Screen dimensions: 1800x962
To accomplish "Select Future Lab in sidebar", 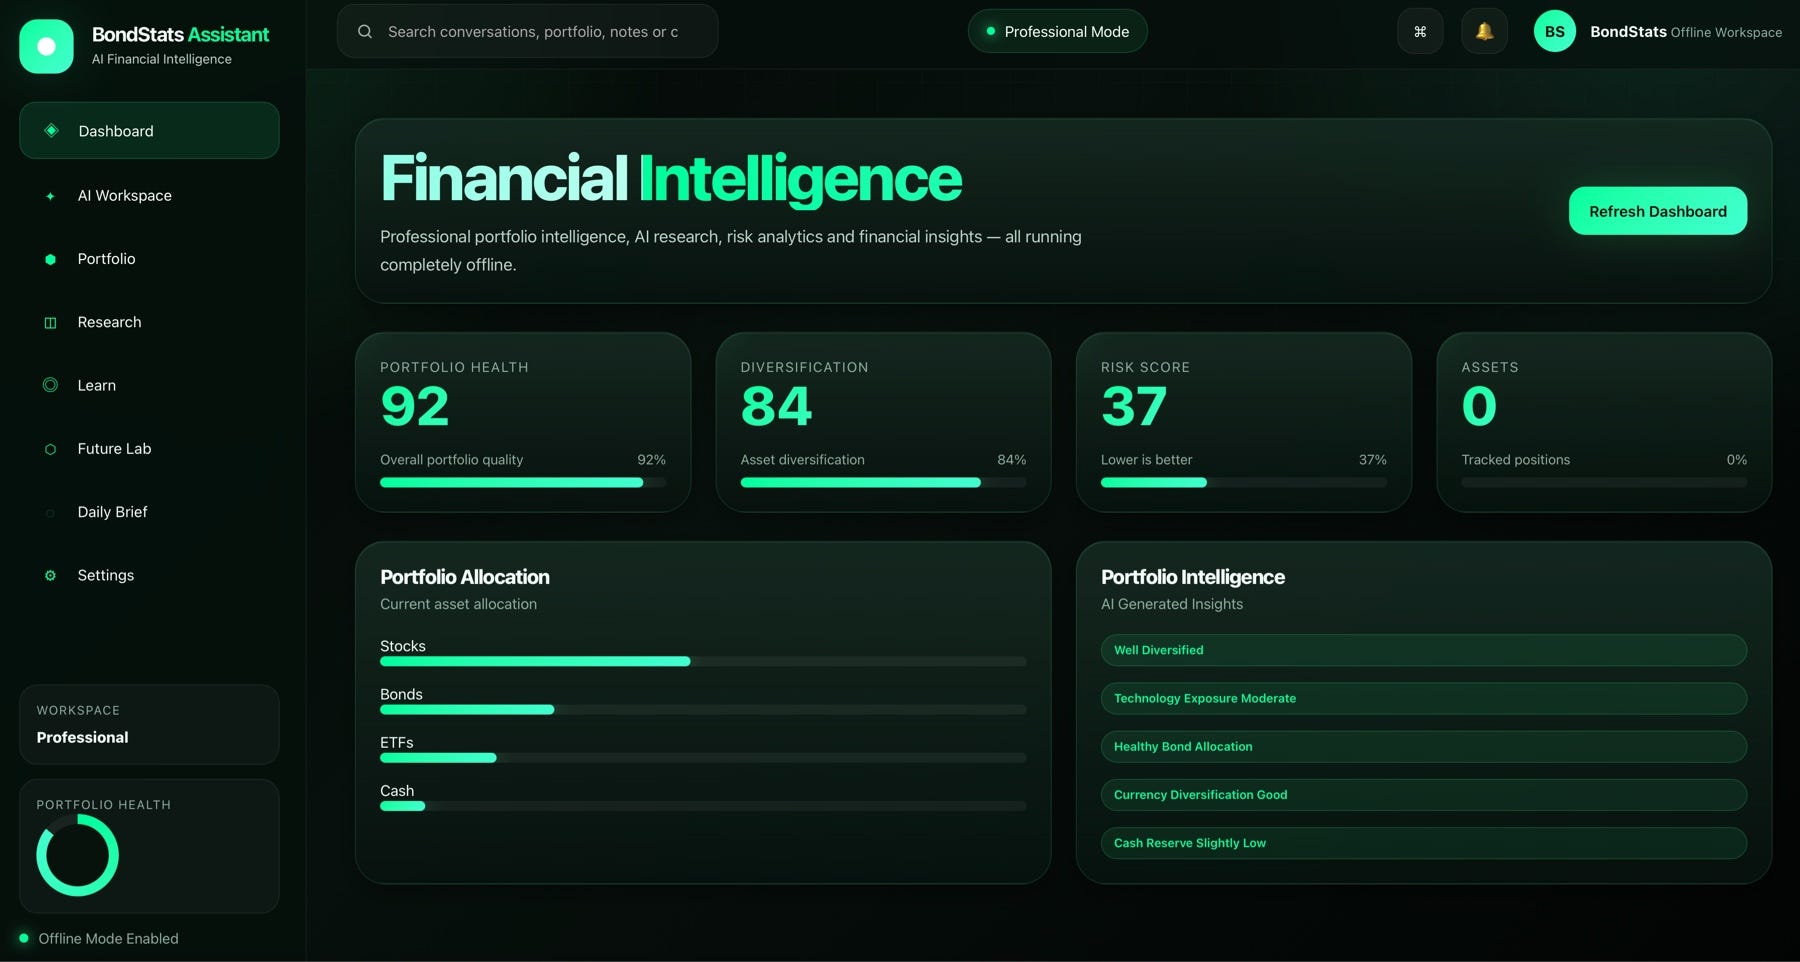I will point(149,449).
